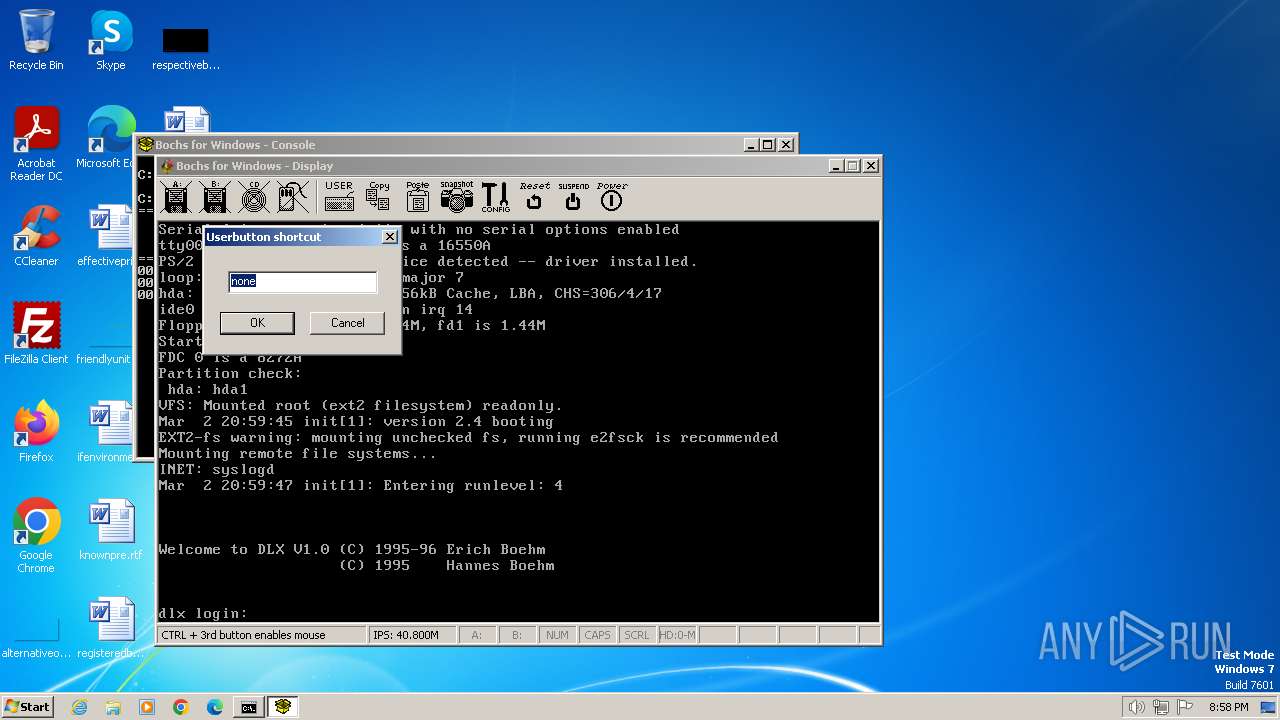Click the NUM indicator in status bar
Viewport: 1280px width, 720px height.
click(x=557, y=635)
